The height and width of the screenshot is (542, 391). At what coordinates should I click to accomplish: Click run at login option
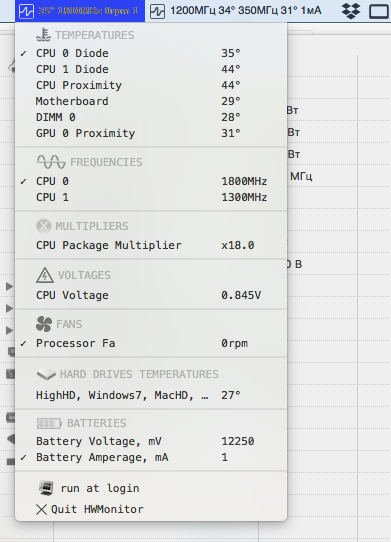151,488
